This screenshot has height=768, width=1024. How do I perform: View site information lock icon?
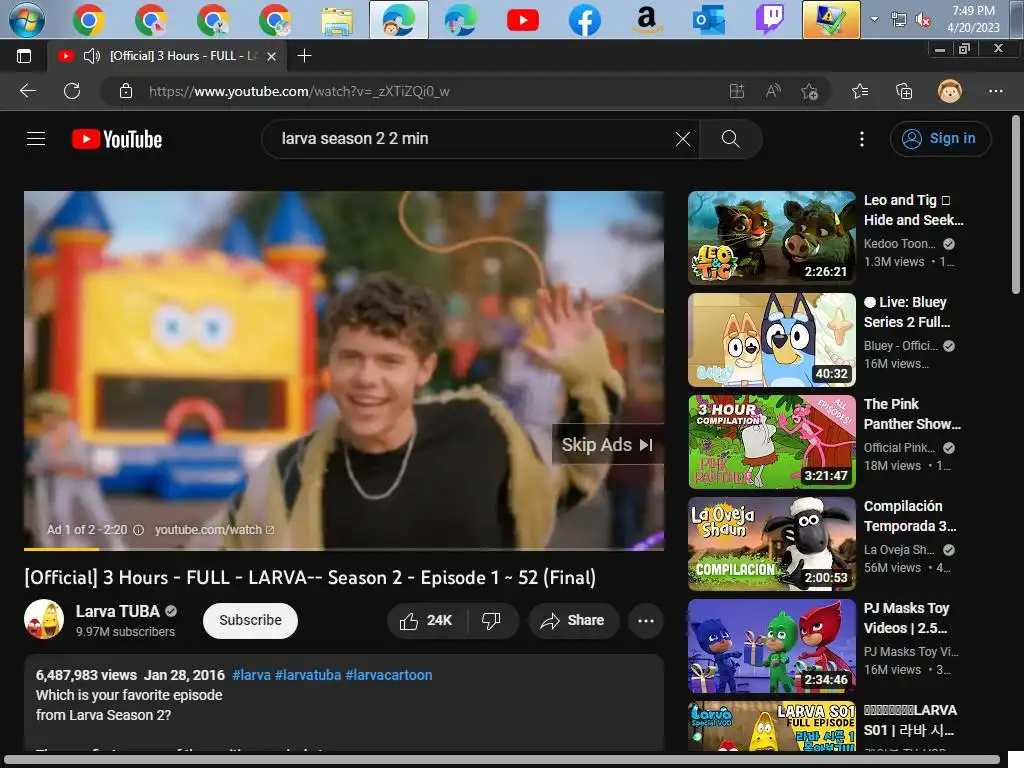(x=126, y=91)
